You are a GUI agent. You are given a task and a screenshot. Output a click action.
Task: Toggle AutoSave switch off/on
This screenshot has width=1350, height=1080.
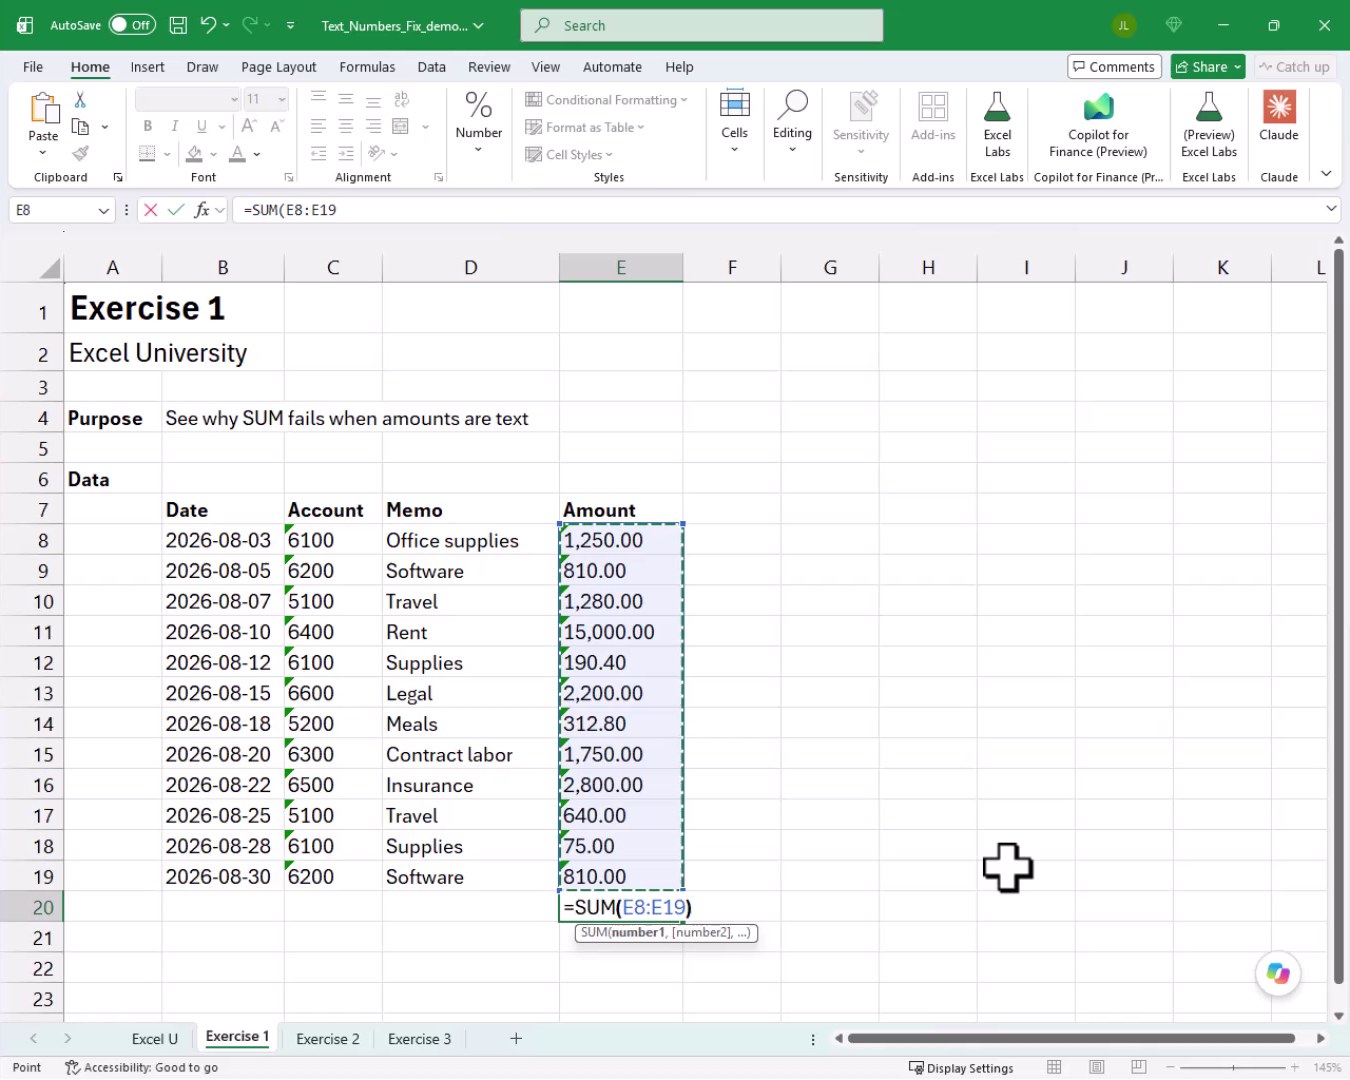pyautogui.click(x=132, y=25)
